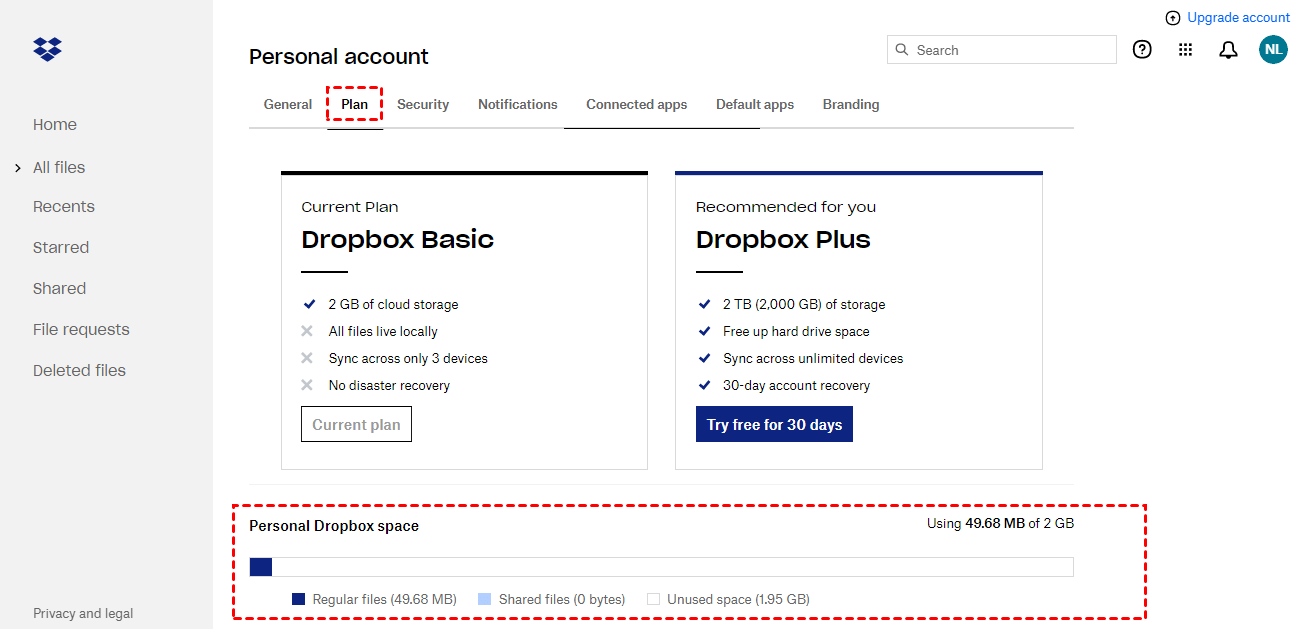Click the Dropbox logo icon
Viewport: 1315px width, 629px height.
(47, 49)
